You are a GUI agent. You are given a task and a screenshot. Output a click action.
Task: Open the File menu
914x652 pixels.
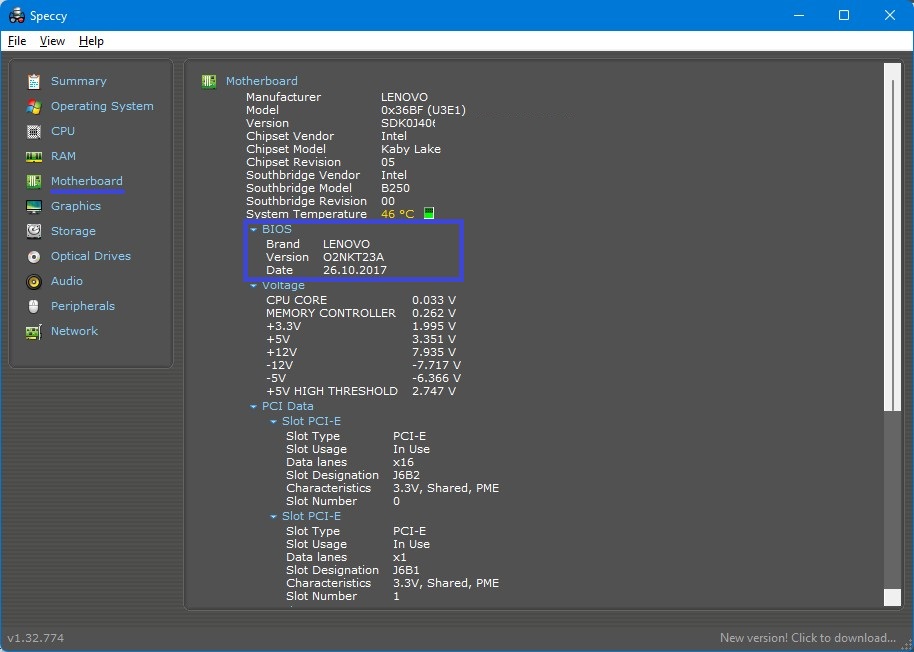tap(17, 41)
